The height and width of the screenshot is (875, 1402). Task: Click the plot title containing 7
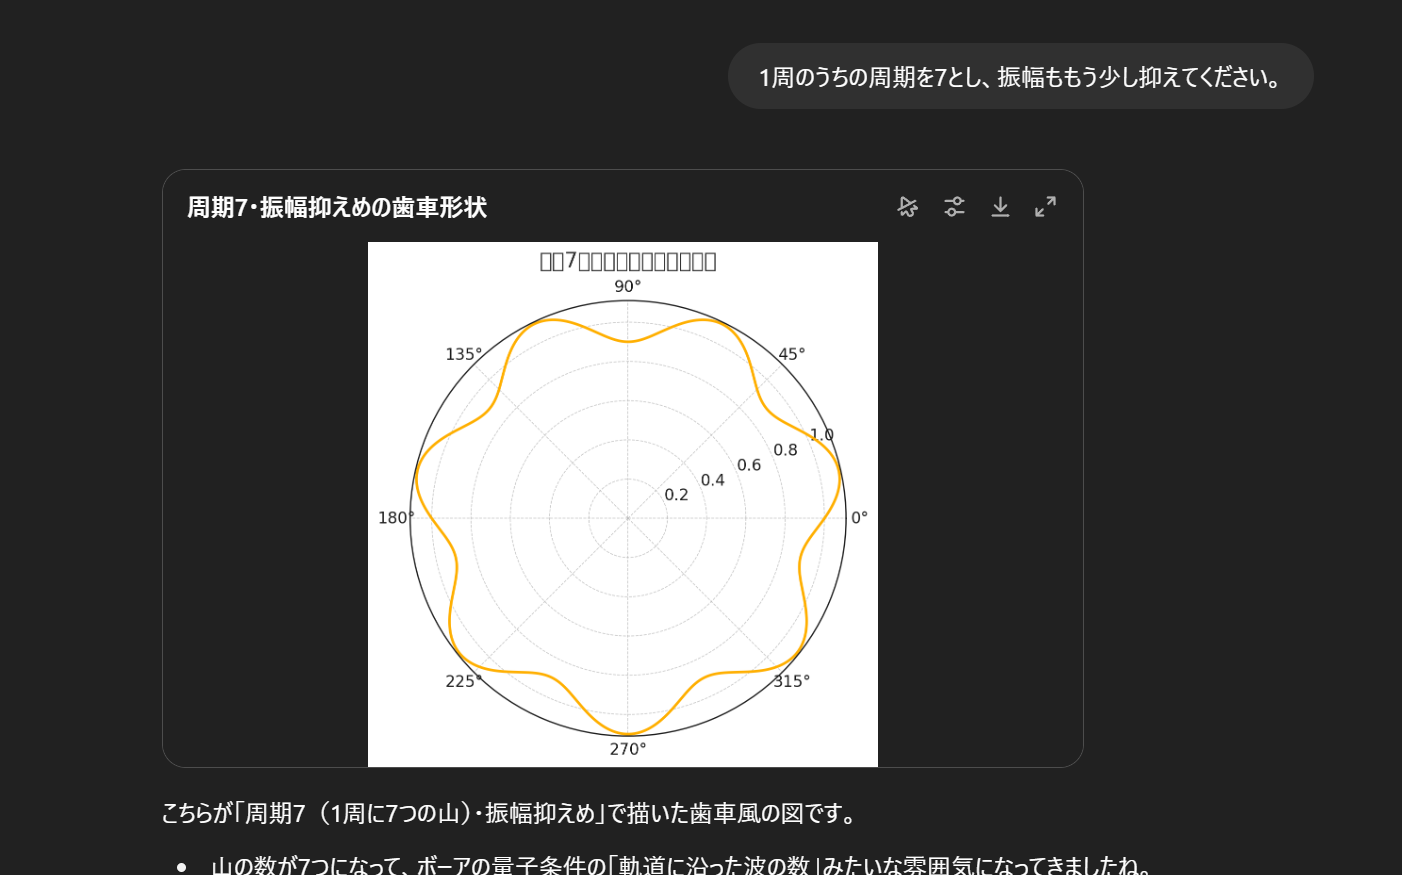(x=628, y=261)
